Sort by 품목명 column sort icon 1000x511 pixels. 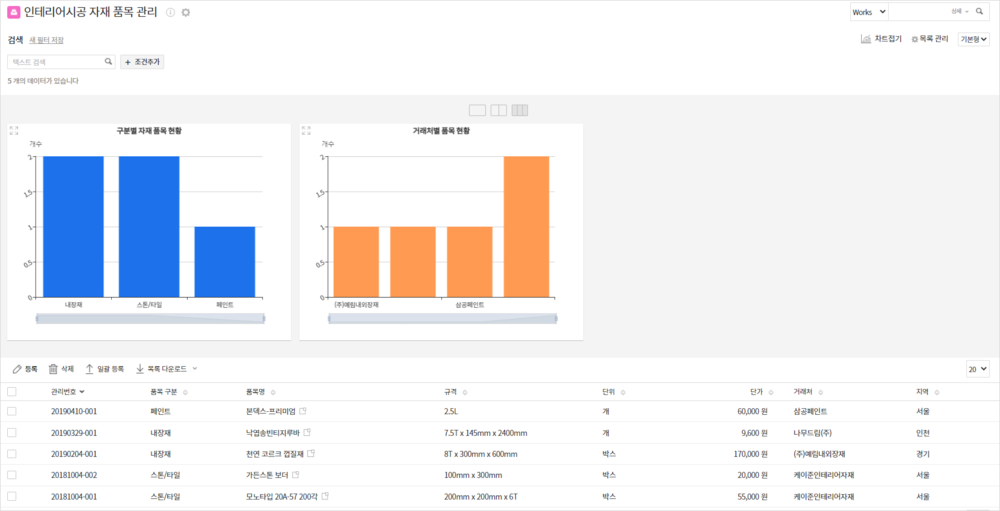coord(272,392)
